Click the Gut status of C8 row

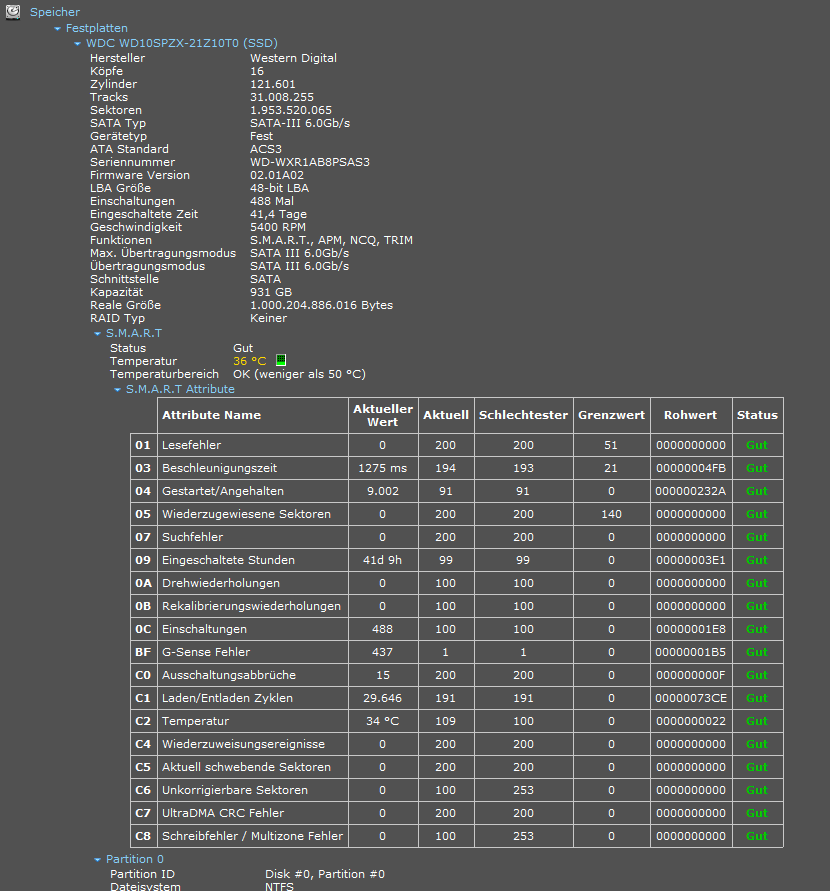click(757, 836)
